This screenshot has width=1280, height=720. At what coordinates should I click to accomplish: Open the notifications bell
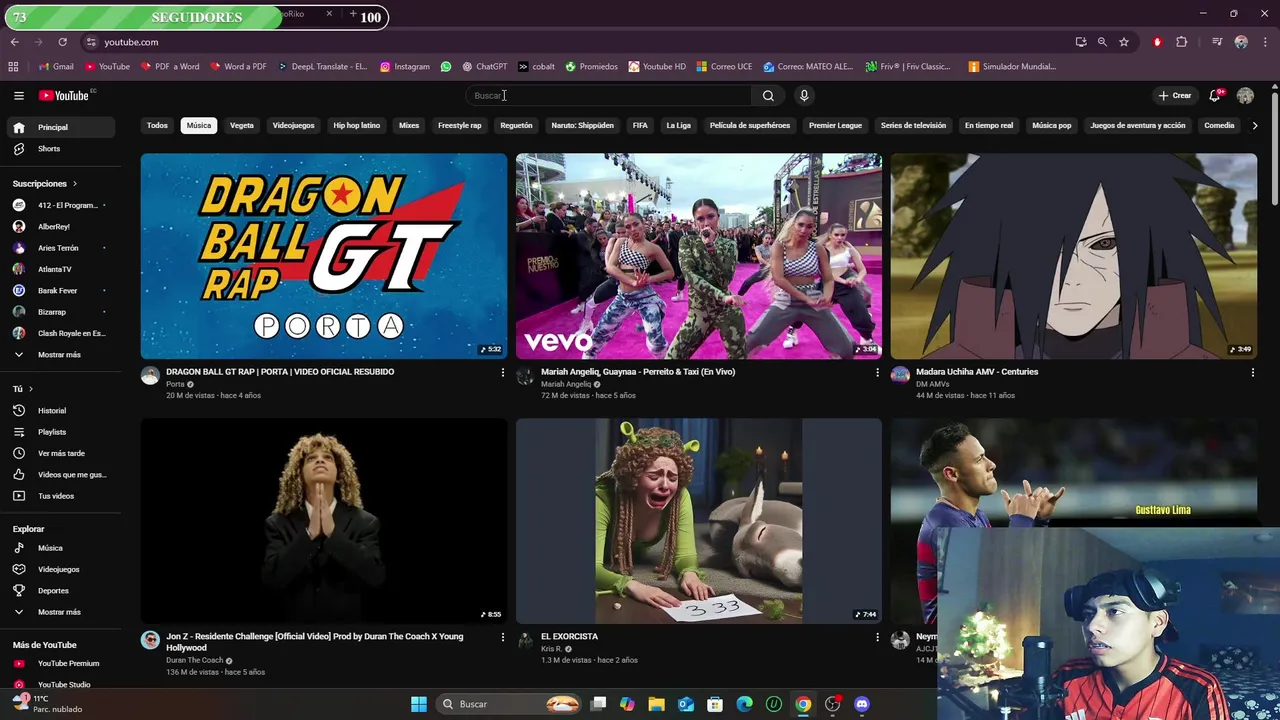1214,95
